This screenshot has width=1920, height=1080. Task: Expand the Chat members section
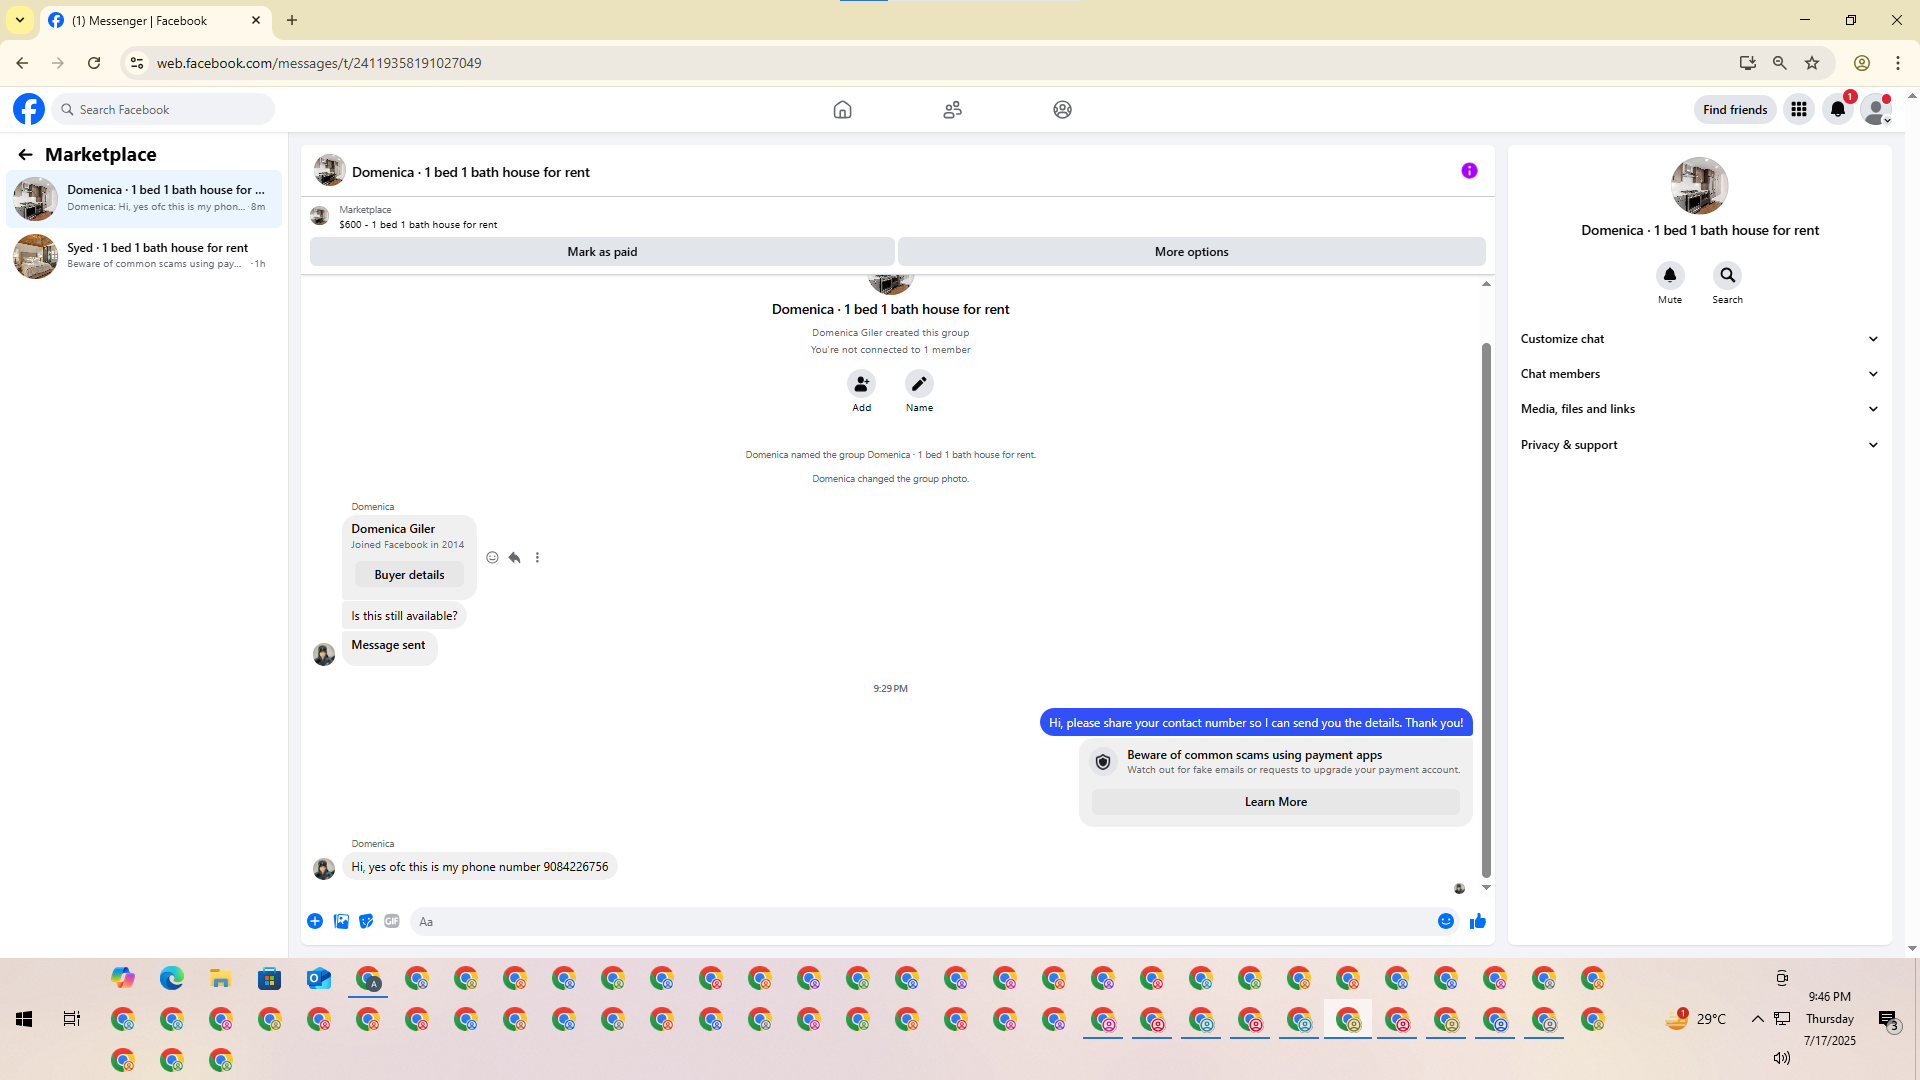[x=1699, y=374]
